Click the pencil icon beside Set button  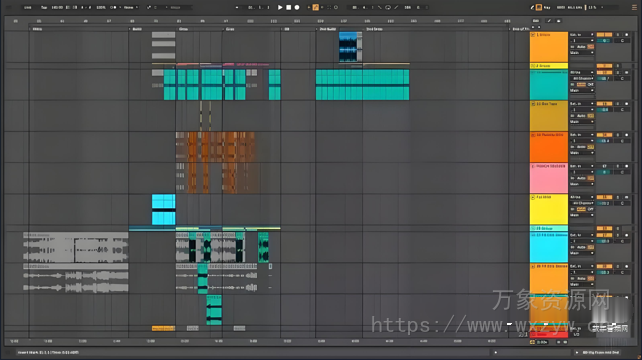point(549,21)
